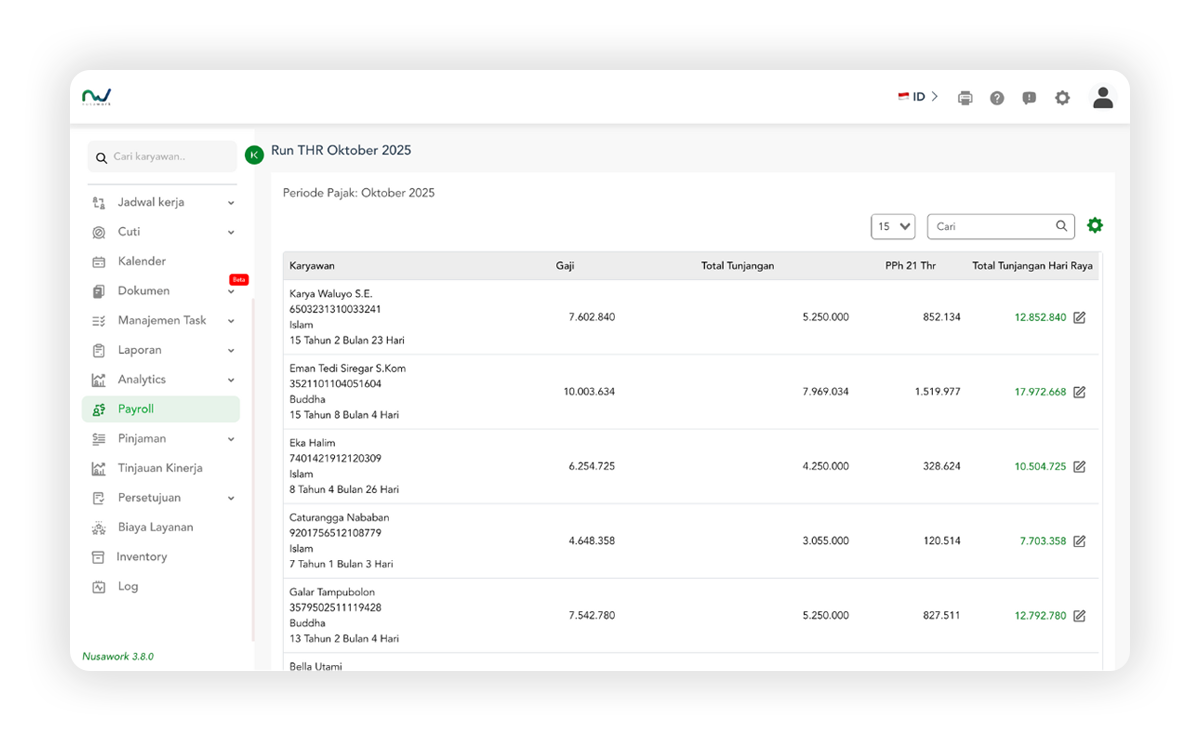
Task: Open the rows-per-page dropdown showing 15
Action: click(892, 227)
